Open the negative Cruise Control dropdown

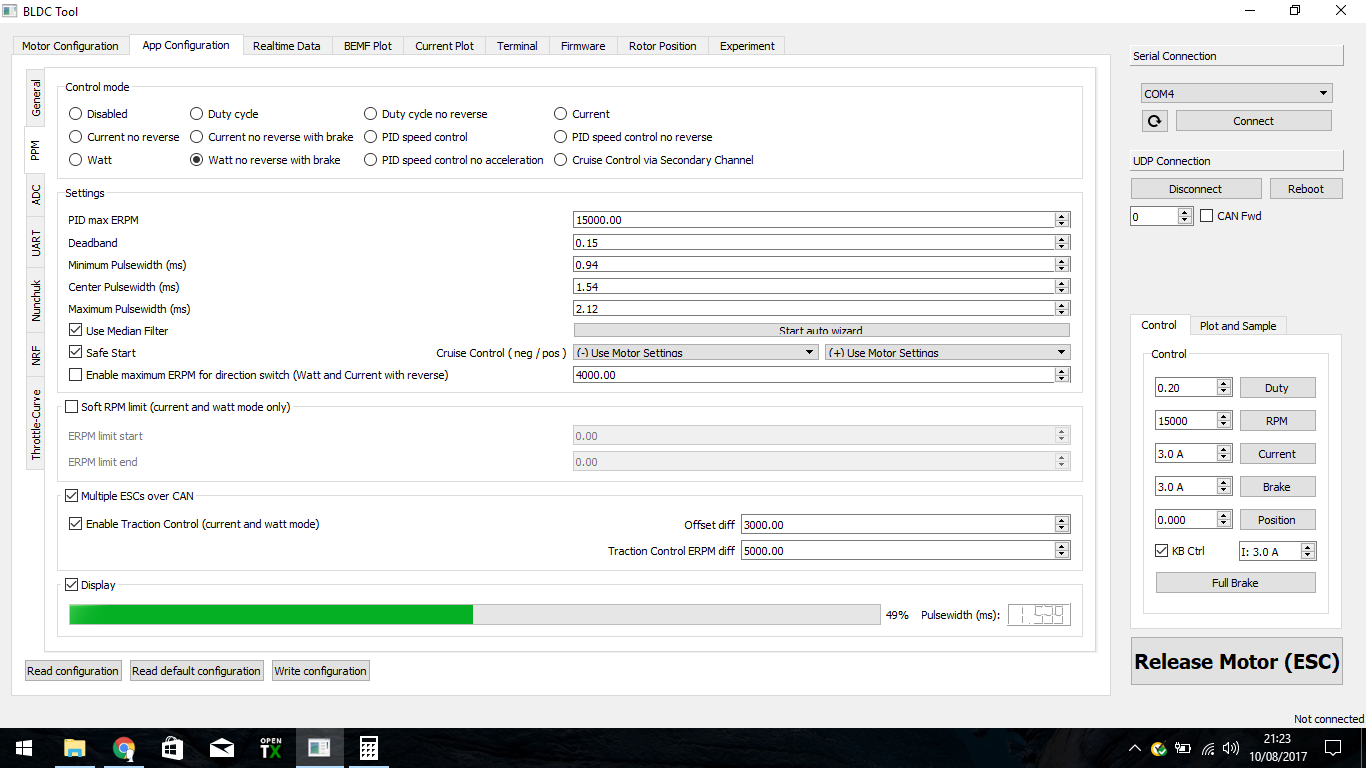coord(696,353)
